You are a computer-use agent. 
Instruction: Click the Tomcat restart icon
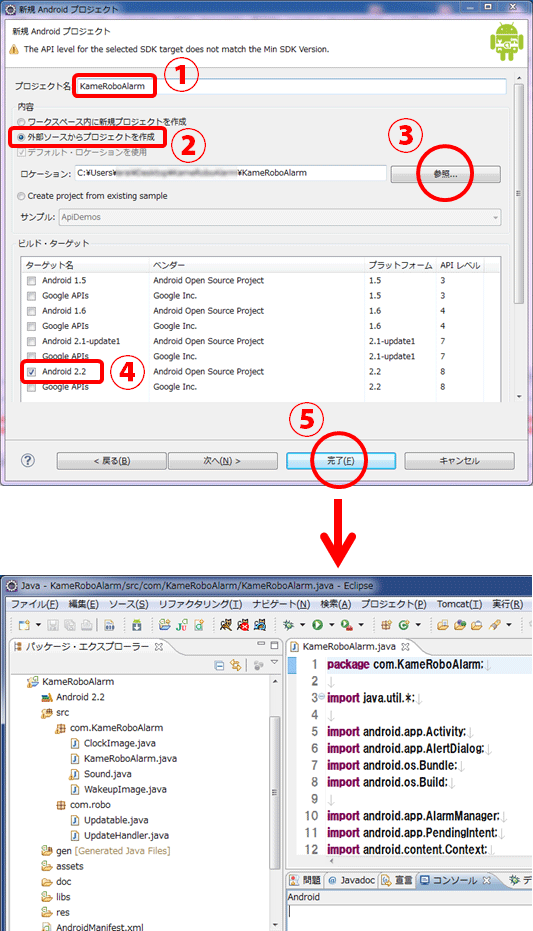[x=260, y=625]
